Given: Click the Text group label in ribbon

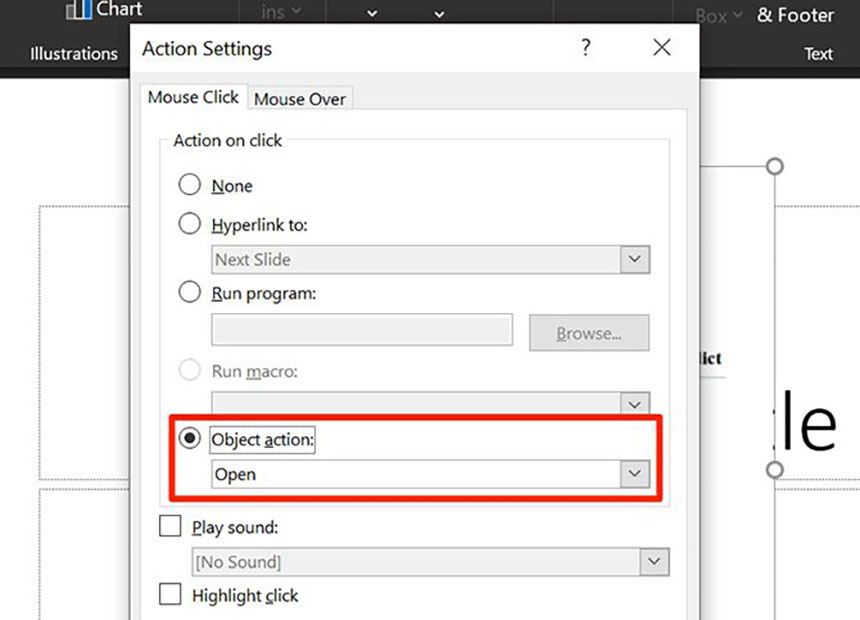Looking at the screenshot, I should coord(818,54).
